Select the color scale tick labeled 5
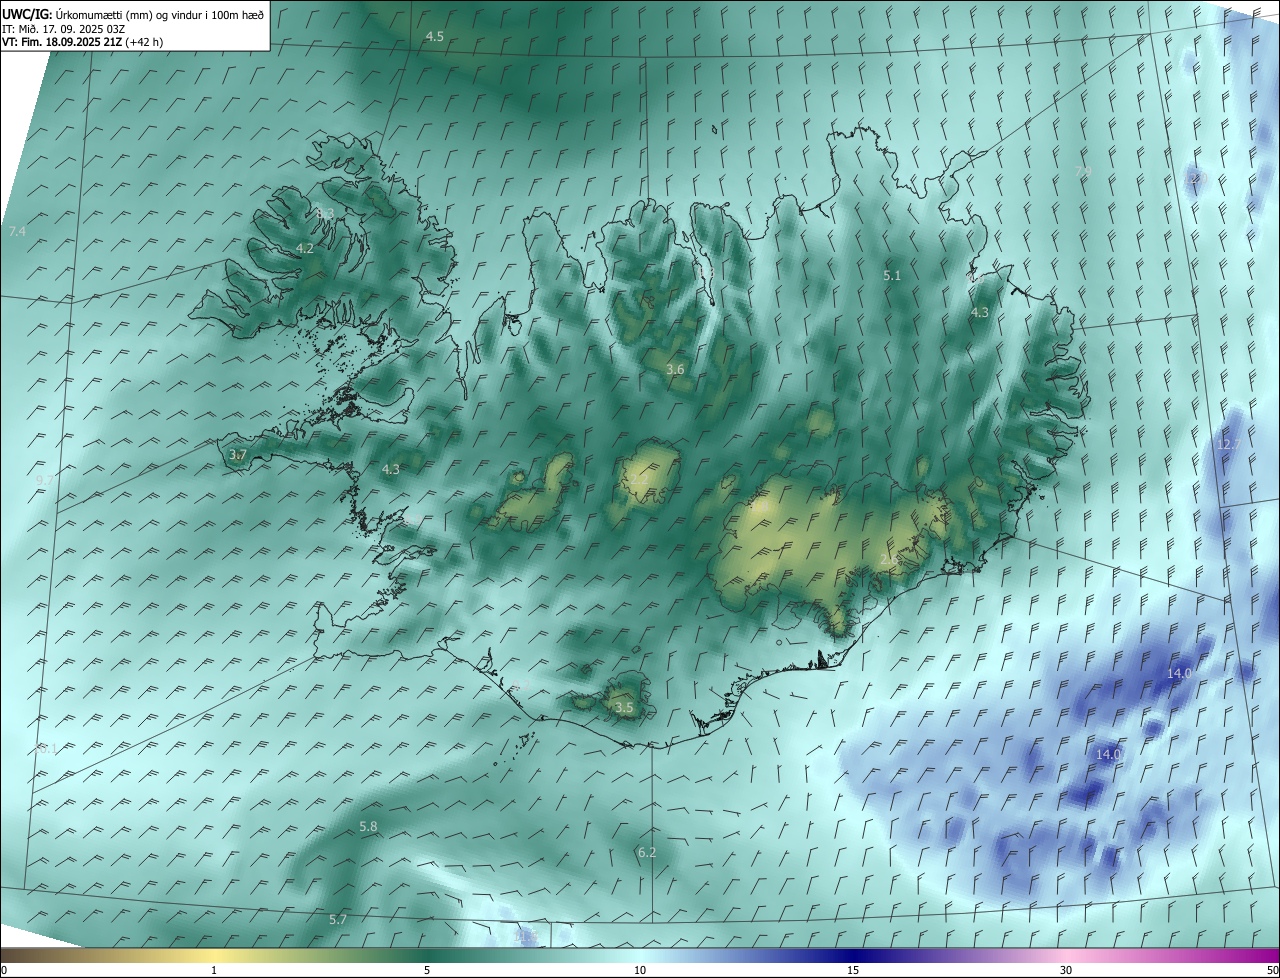Viewport: 1280px width, 978px height. click(x=427, y=970)
